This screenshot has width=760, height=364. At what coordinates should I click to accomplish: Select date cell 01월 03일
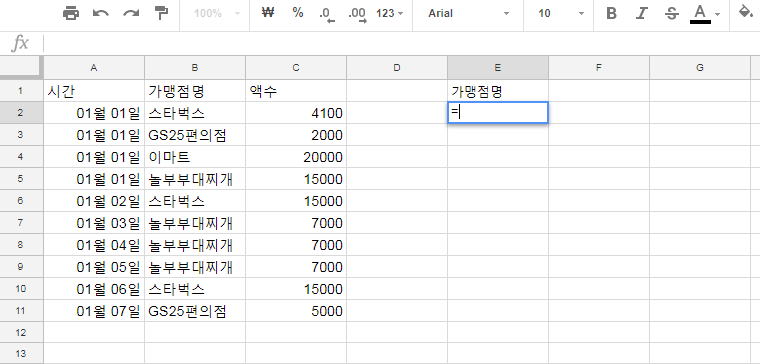pos(94,223)
